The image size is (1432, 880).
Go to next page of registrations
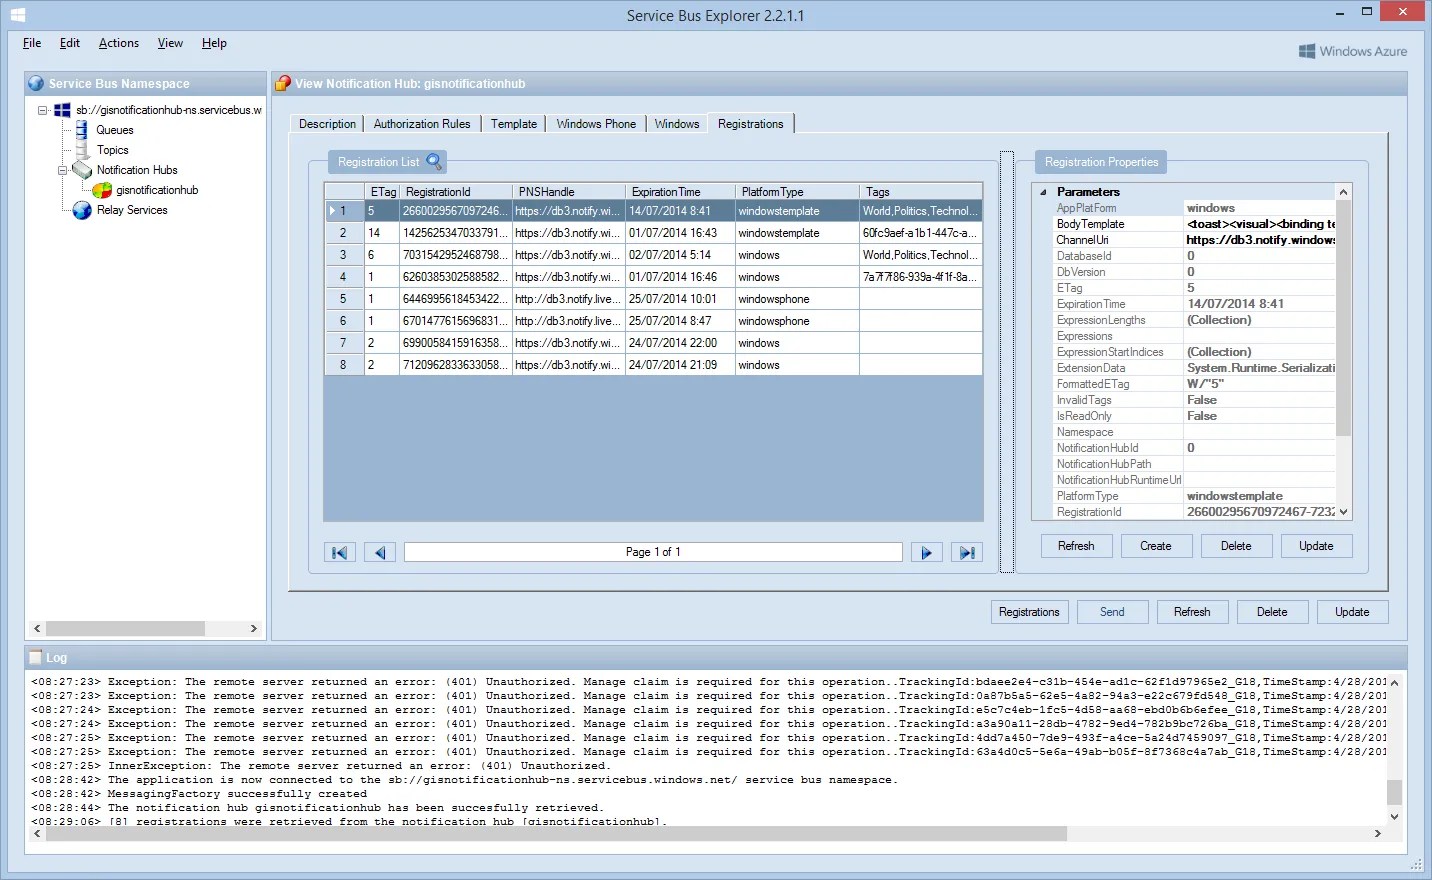927,552
